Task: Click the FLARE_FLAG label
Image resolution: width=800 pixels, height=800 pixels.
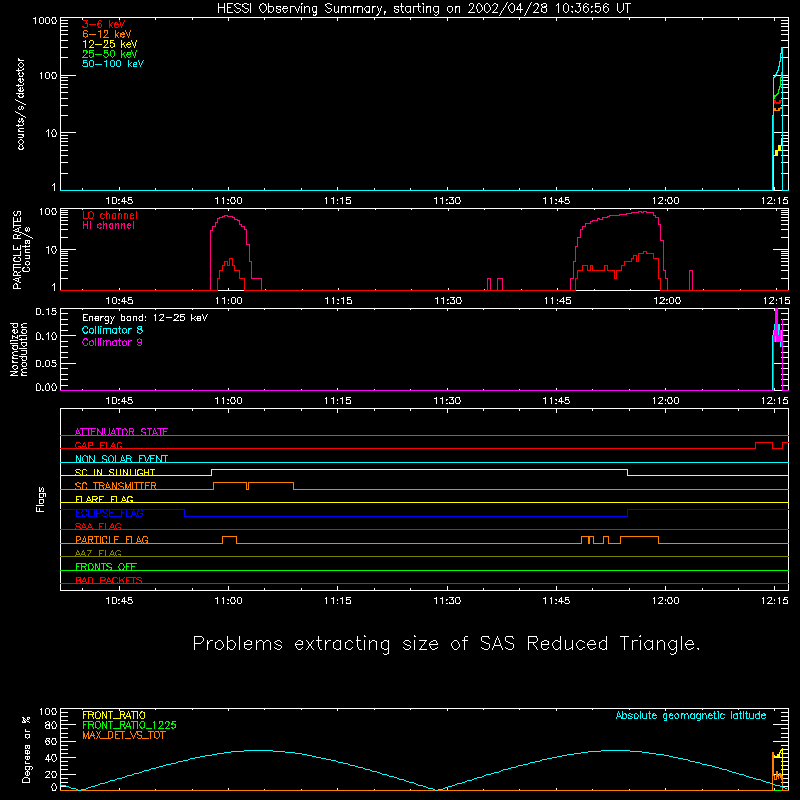Action: (x=104, y=499)
